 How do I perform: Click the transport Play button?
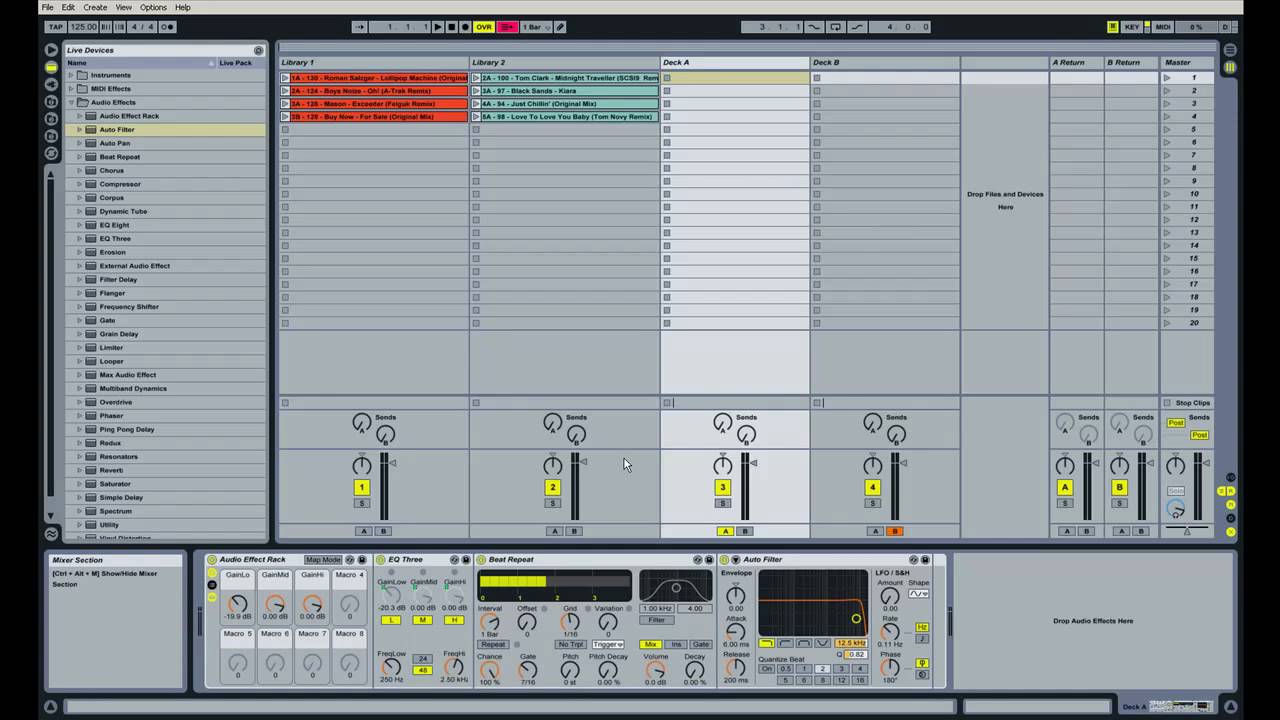pyautogui.click(x=438, y=27)
